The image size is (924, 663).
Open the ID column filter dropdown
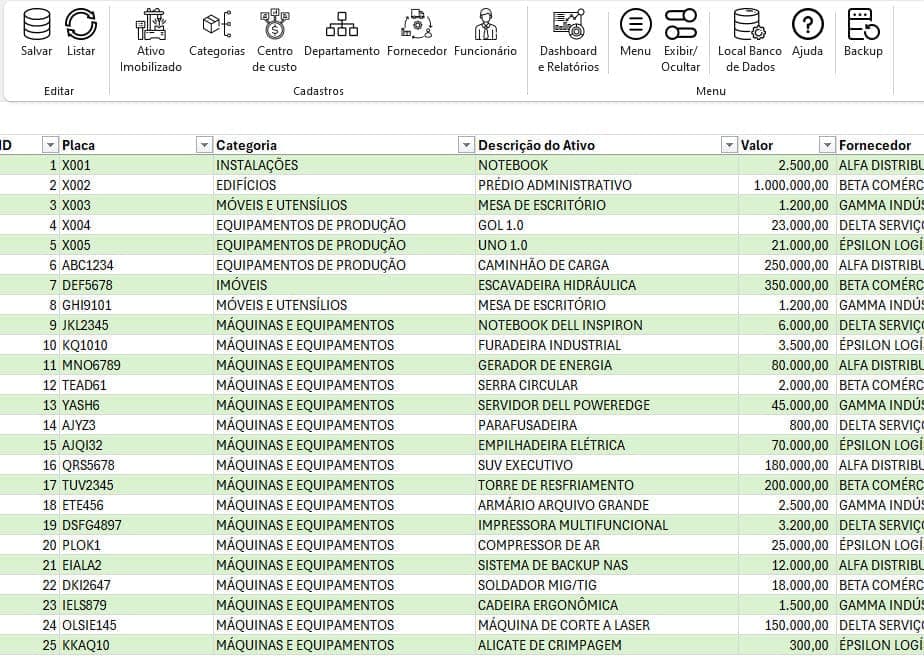point(50,145)
